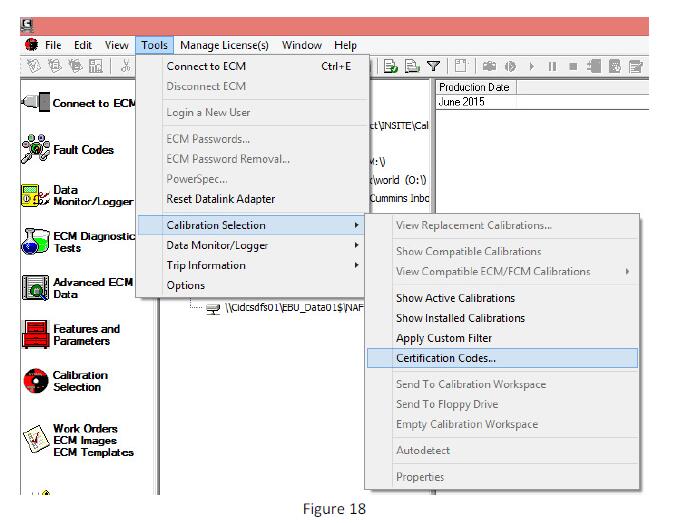Click the pause toolbar button
Image resolution: width=674 pixels, height=523 pixels.
552,66
